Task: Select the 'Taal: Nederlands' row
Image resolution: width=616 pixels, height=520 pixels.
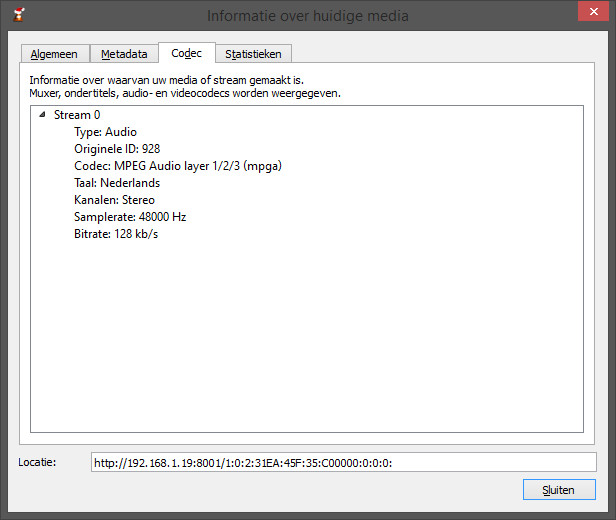Action: pos(117,183)
